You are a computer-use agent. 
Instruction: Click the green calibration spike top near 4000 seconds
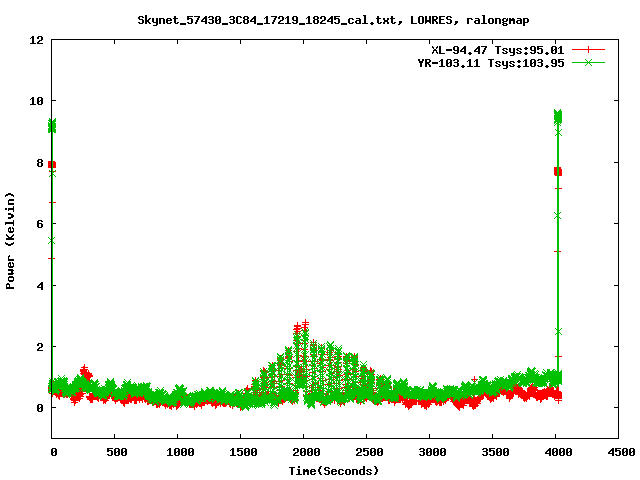click(x=558, y=116)
